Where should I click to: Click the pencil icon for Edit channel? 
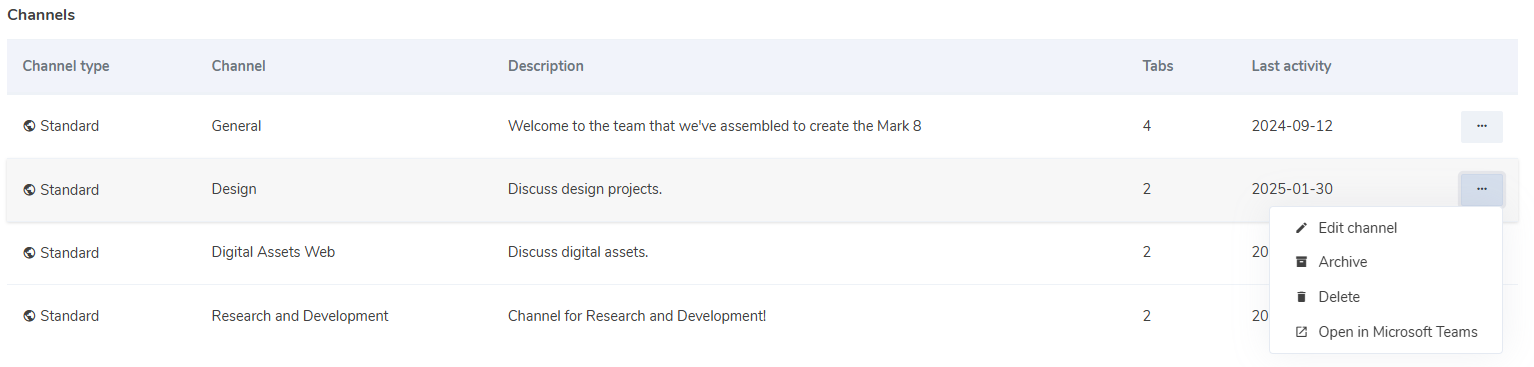click(x=1301, y=228)
